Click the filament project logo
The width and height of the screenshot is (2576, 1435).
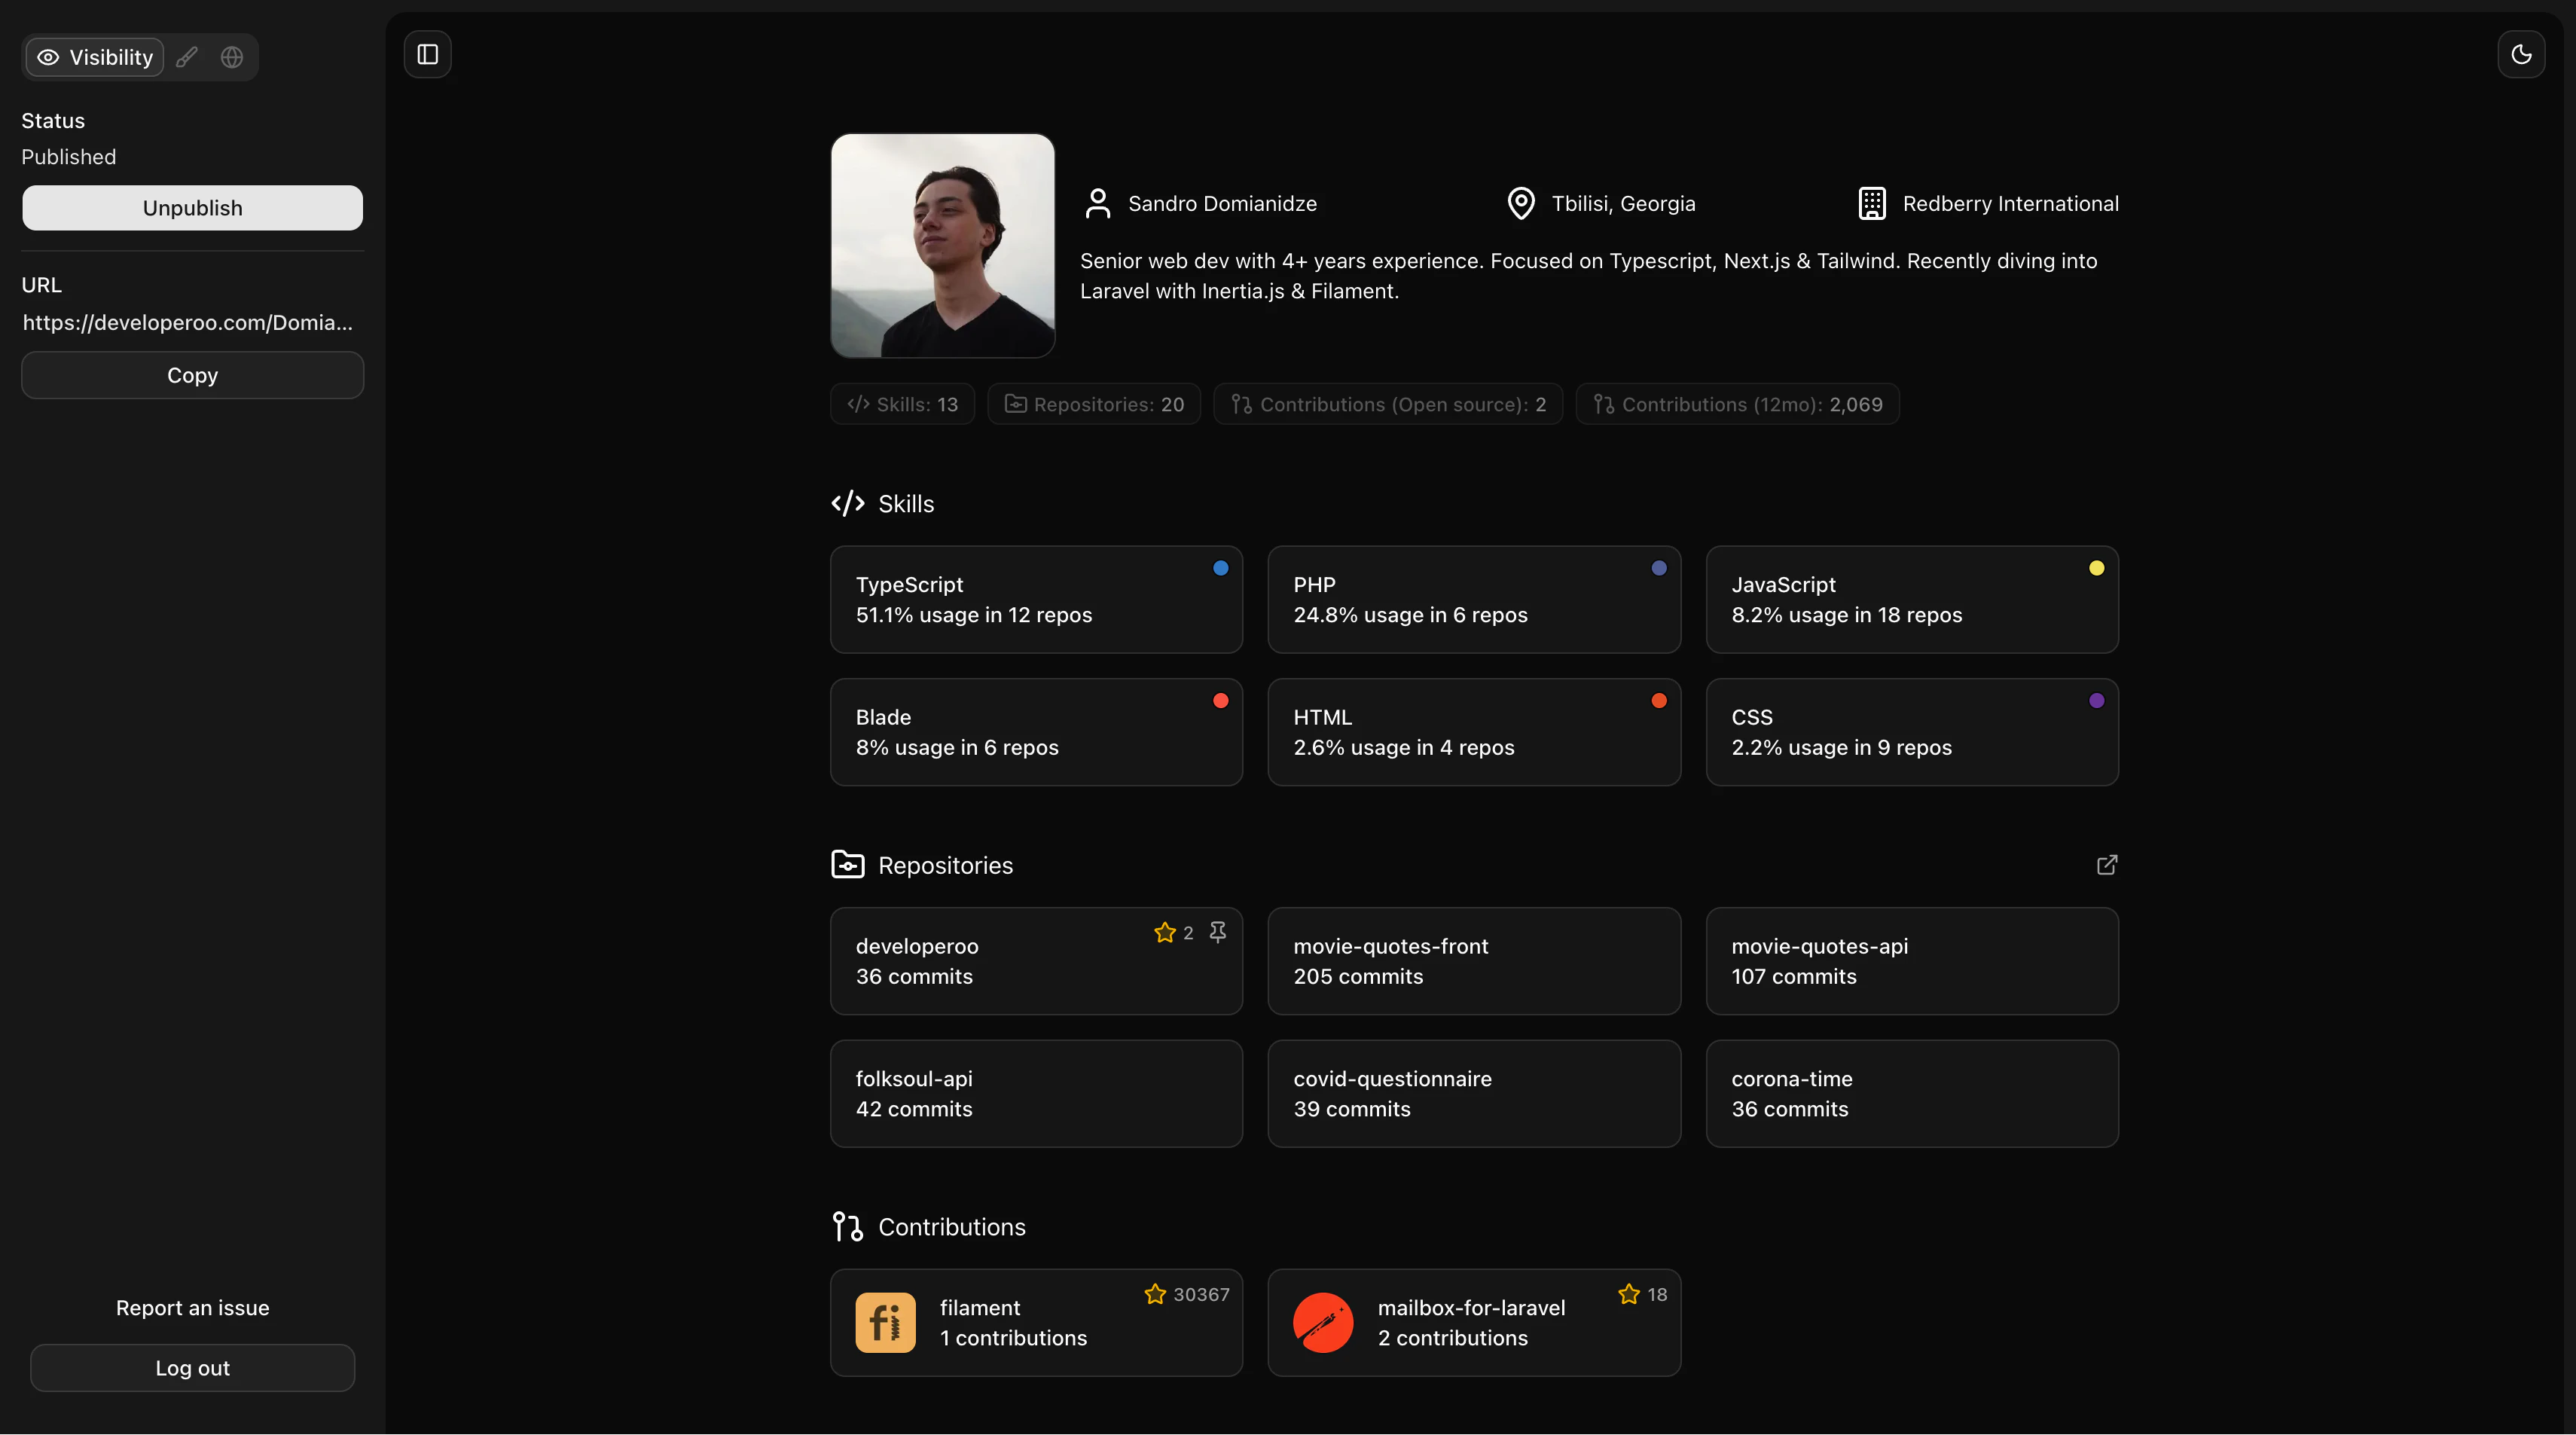(x=884, y=1322)
